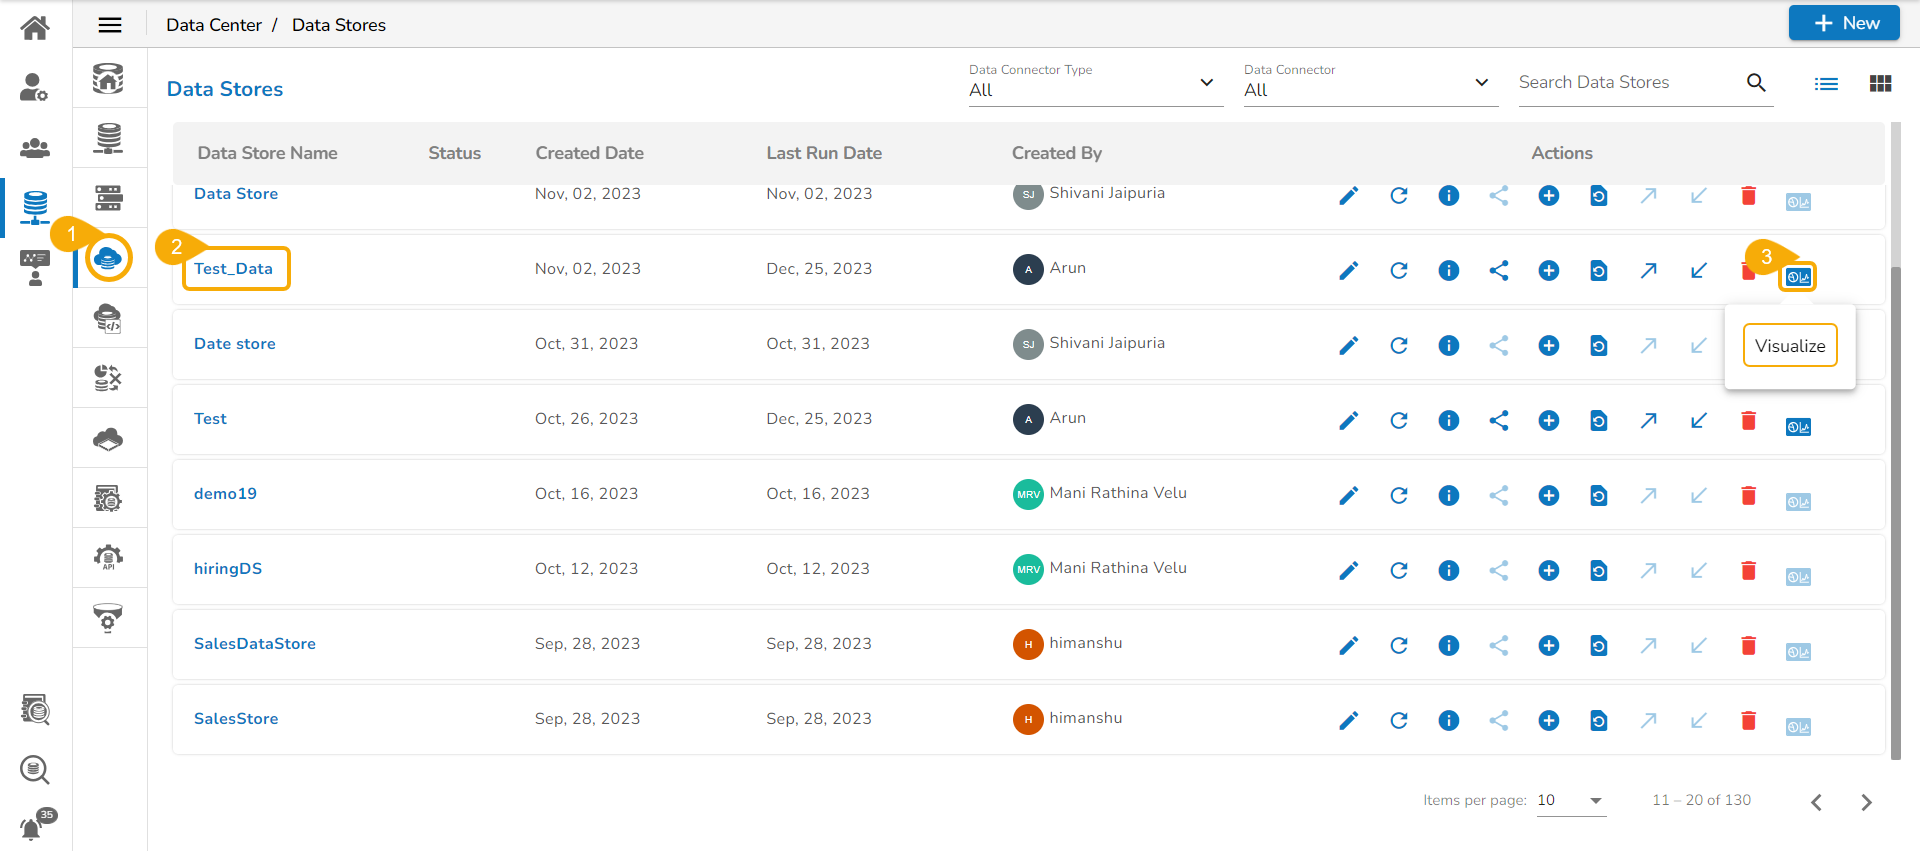1920x851 pixels.
Task: Open notifications bell with 35 badge
Action: 33,827
